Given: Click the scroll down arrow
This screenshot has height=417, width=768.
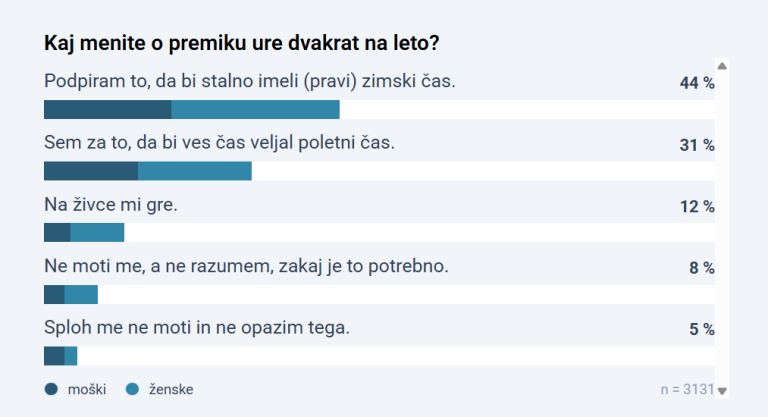Looking at the screenshot, I should [x=722, y=391].
